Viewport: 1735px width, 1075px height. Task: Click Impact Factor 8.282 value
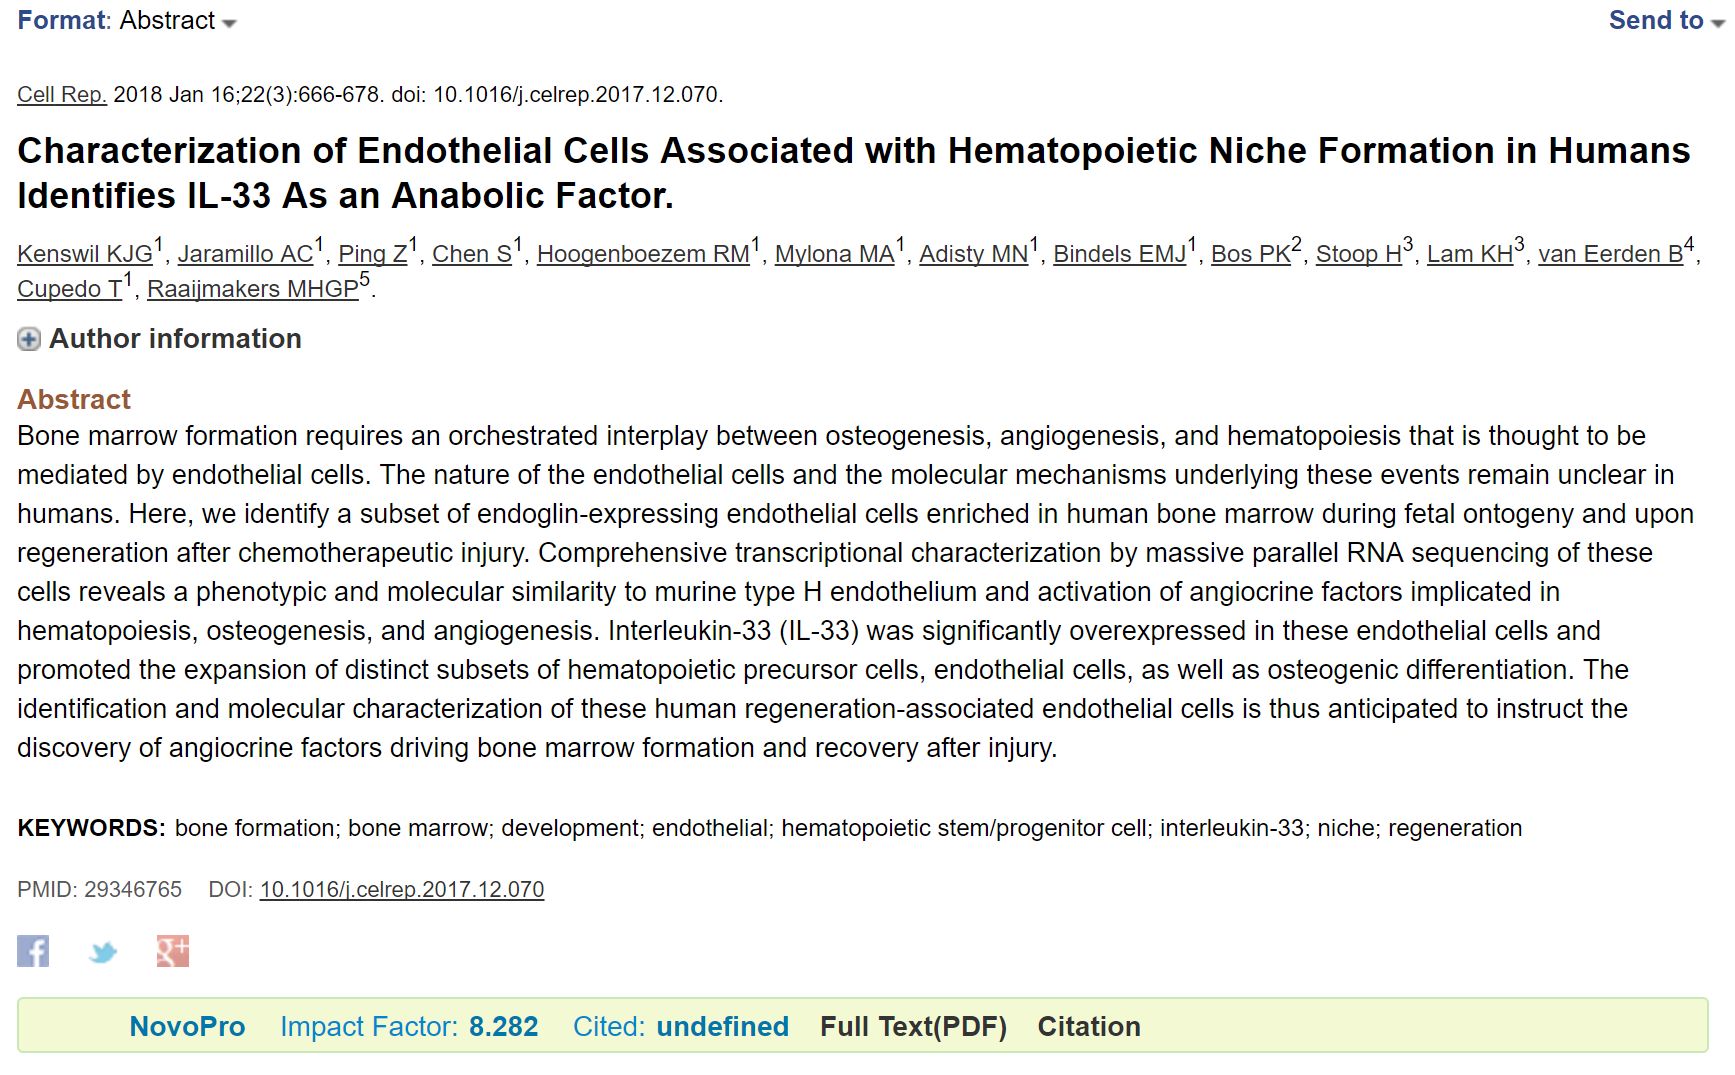[x=504, y=1026]
